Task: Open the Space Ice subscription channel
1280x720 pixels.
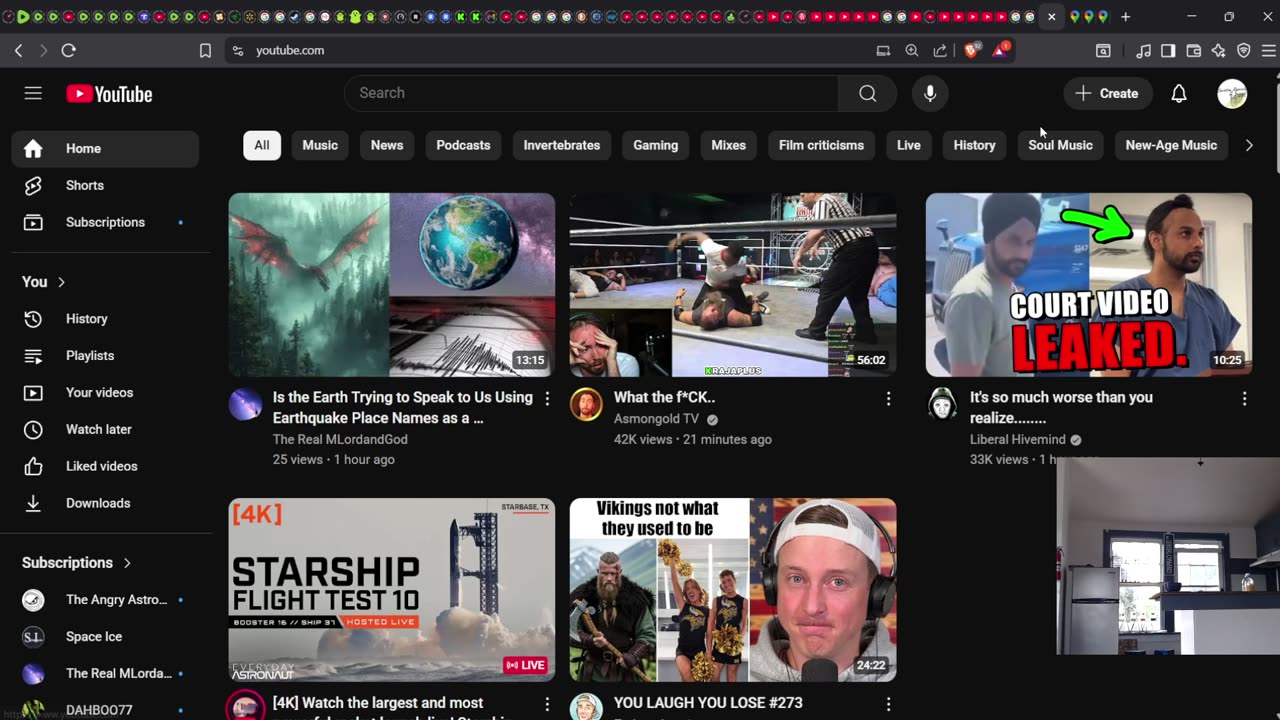Action: coord(105,637)
